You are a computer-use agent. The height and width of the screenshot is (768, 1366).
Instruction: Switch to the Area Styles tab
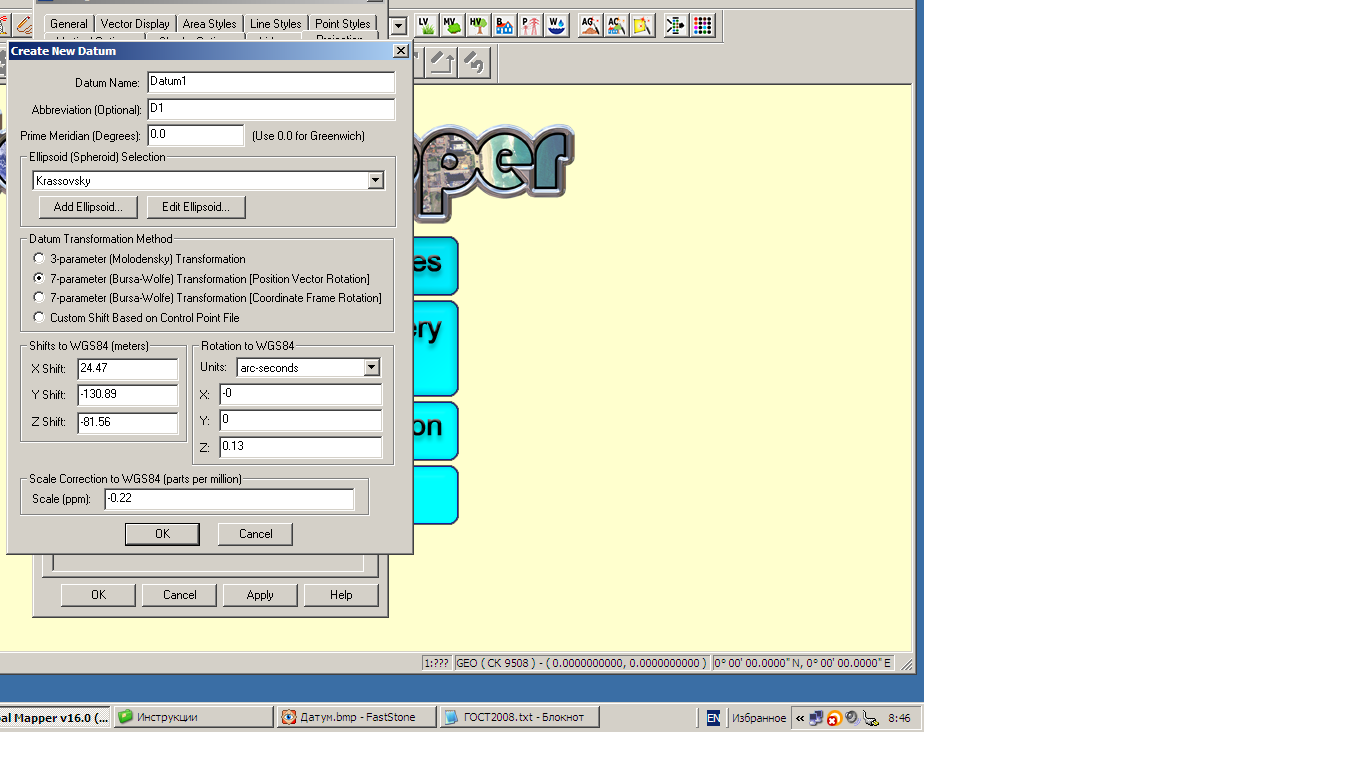coord(210,24)
